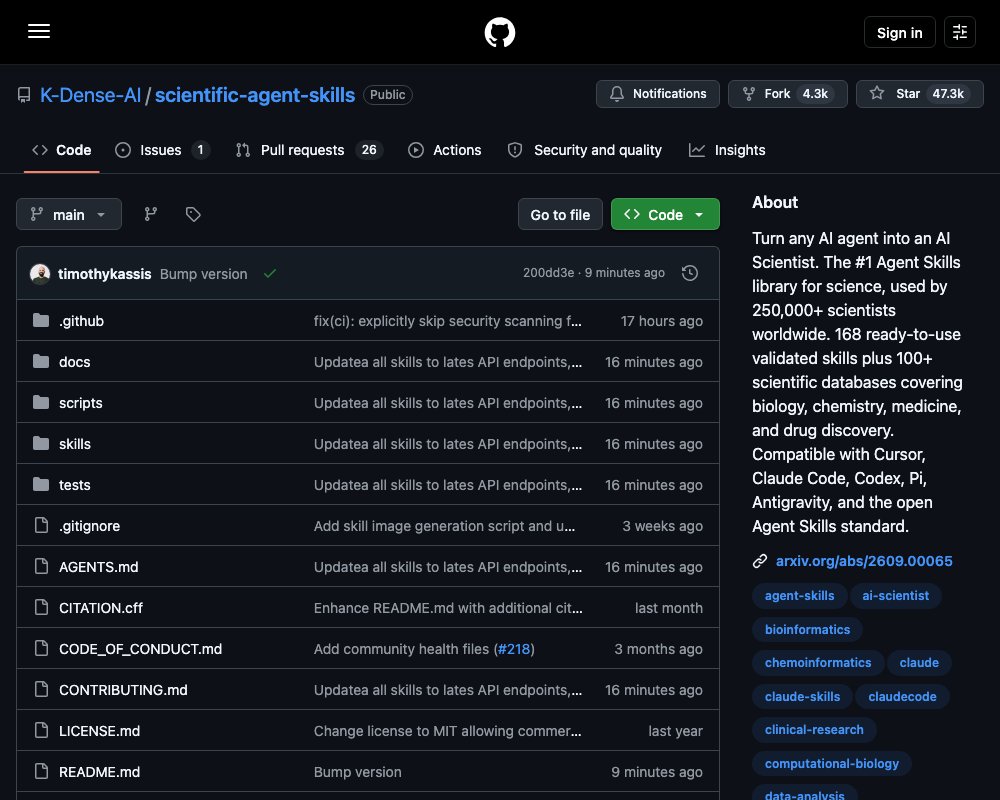The width and height of the screenshot is (1000, 800).
Task: Open the hamburger navigation menu
Action: coord(39,31)
